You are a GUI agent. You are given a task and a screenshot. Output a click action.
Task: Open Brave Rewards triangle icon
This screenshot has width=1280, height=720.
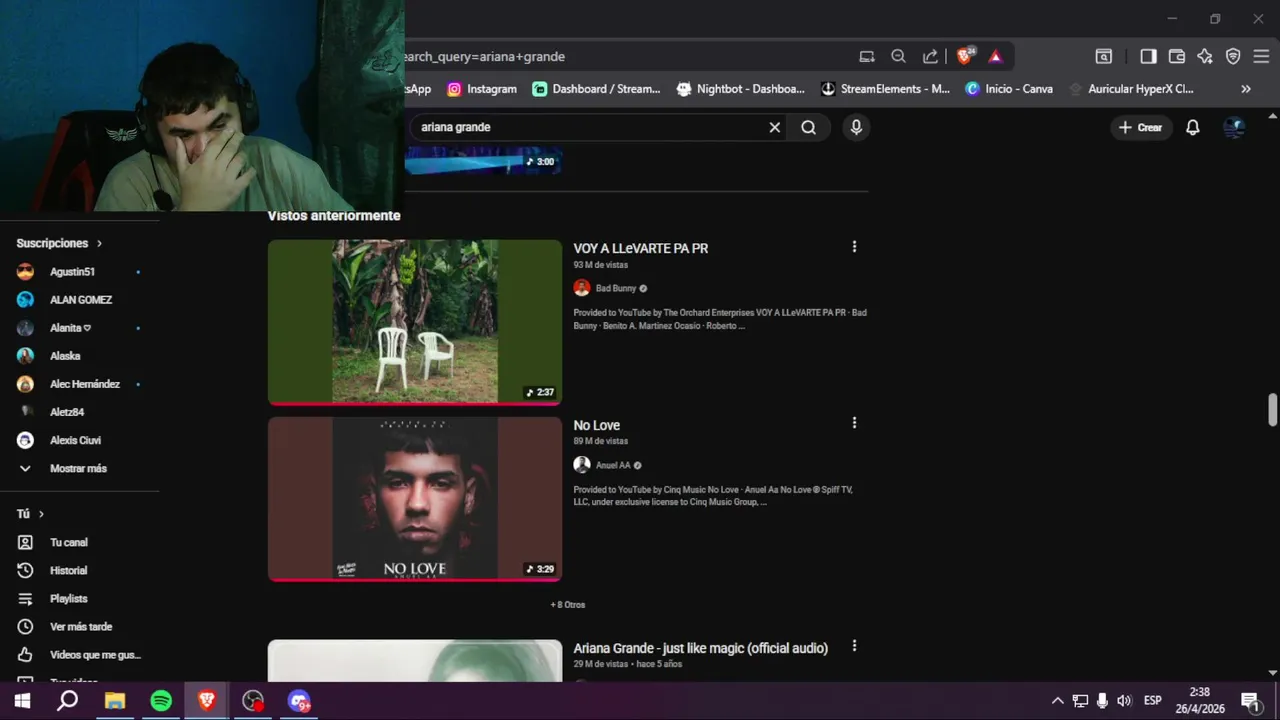click(995, 56)
